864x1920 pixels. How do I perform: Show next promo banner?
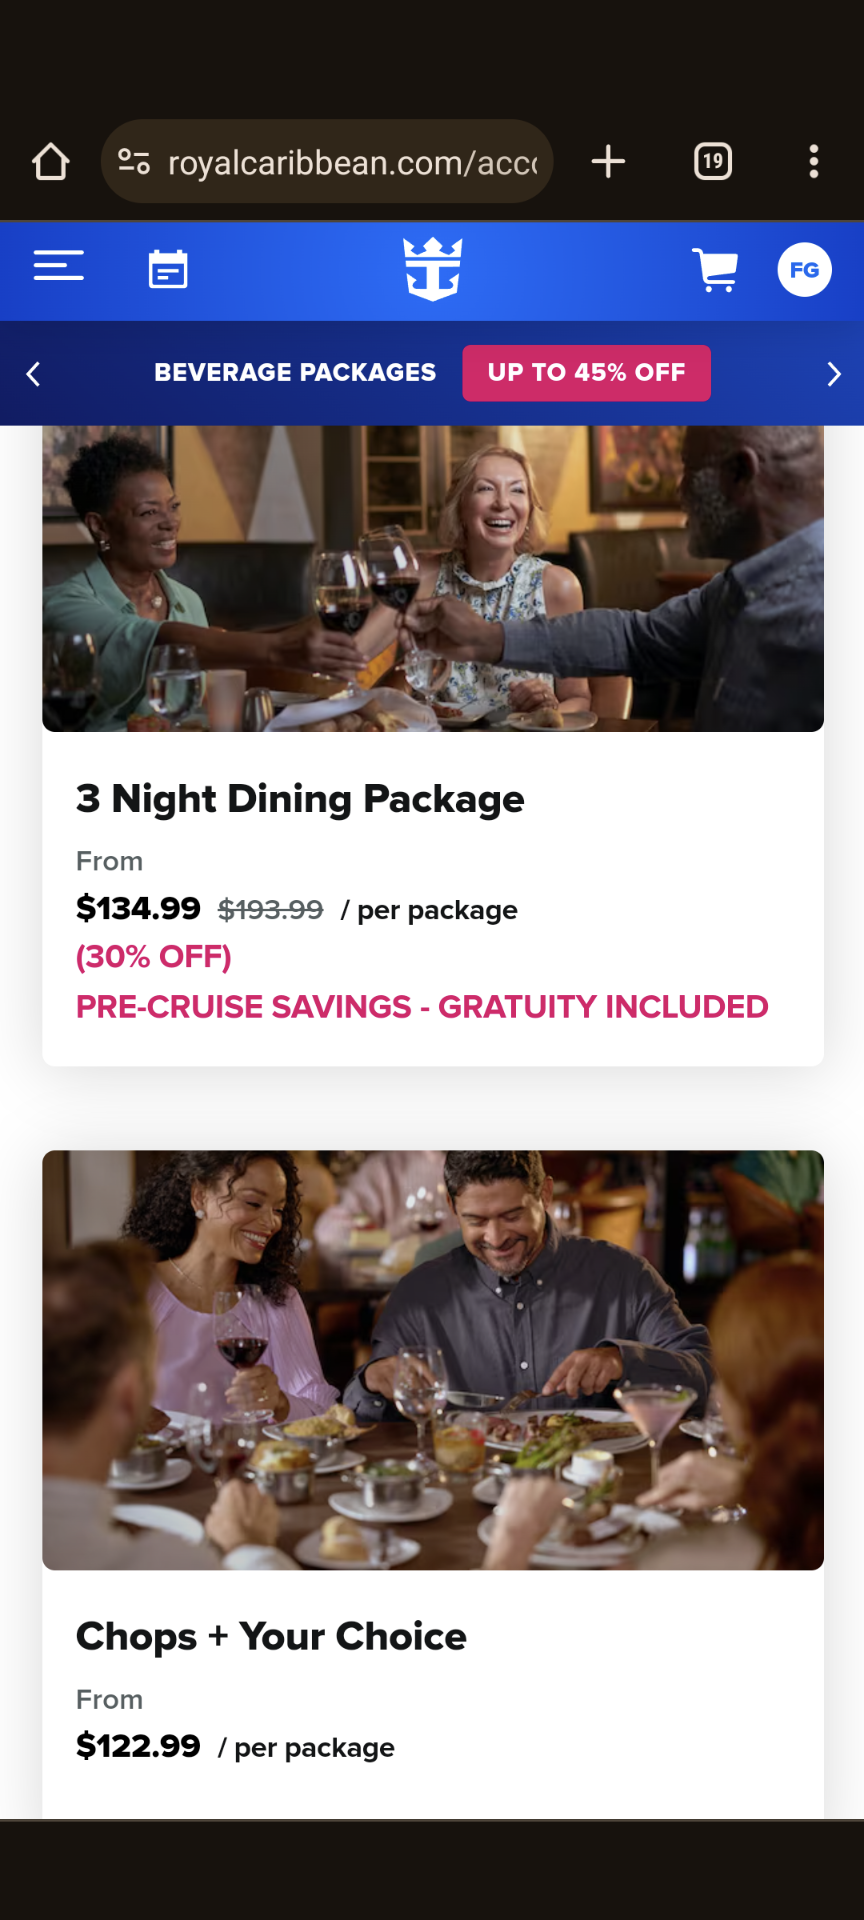[x=834, y=374]
